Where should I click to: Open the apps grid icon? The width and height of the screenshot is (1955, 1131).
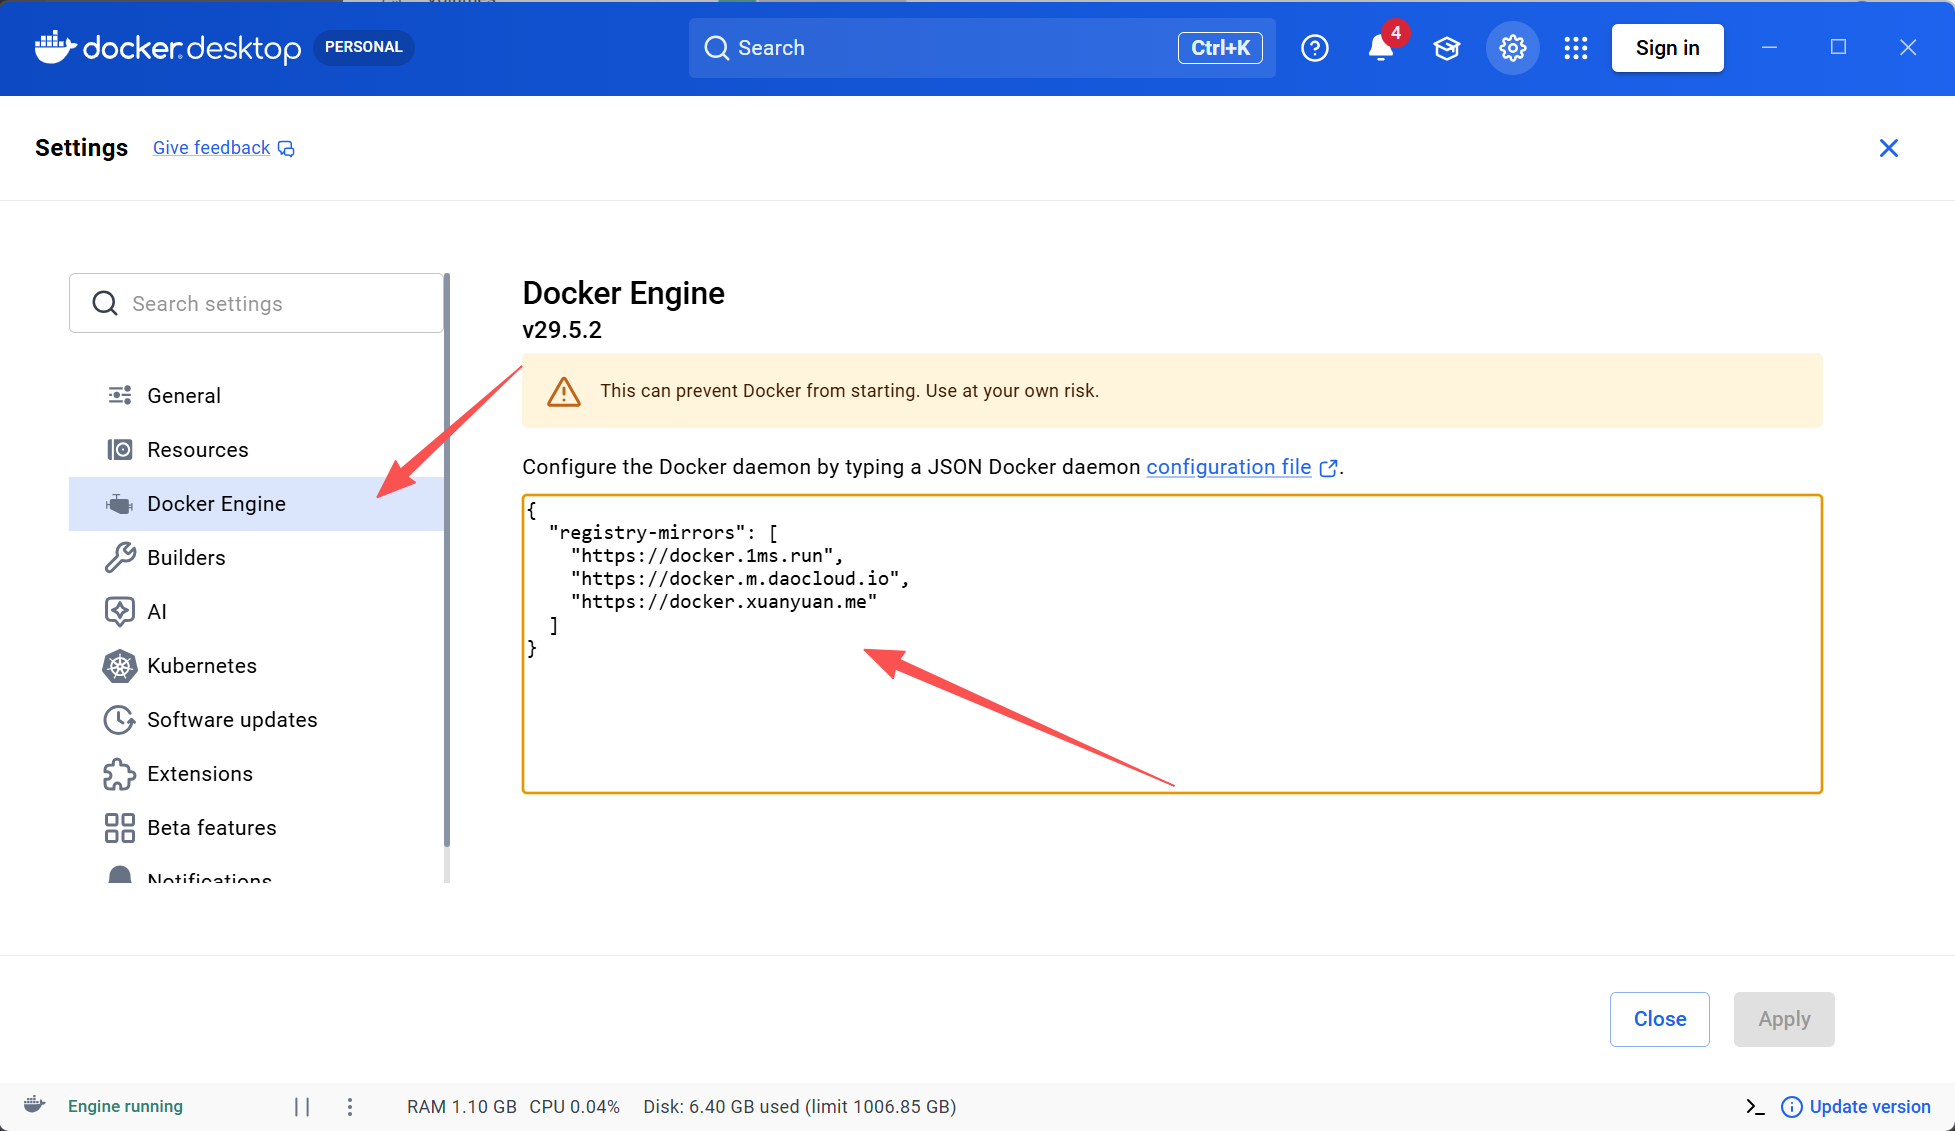click(x=1576, y=48)
